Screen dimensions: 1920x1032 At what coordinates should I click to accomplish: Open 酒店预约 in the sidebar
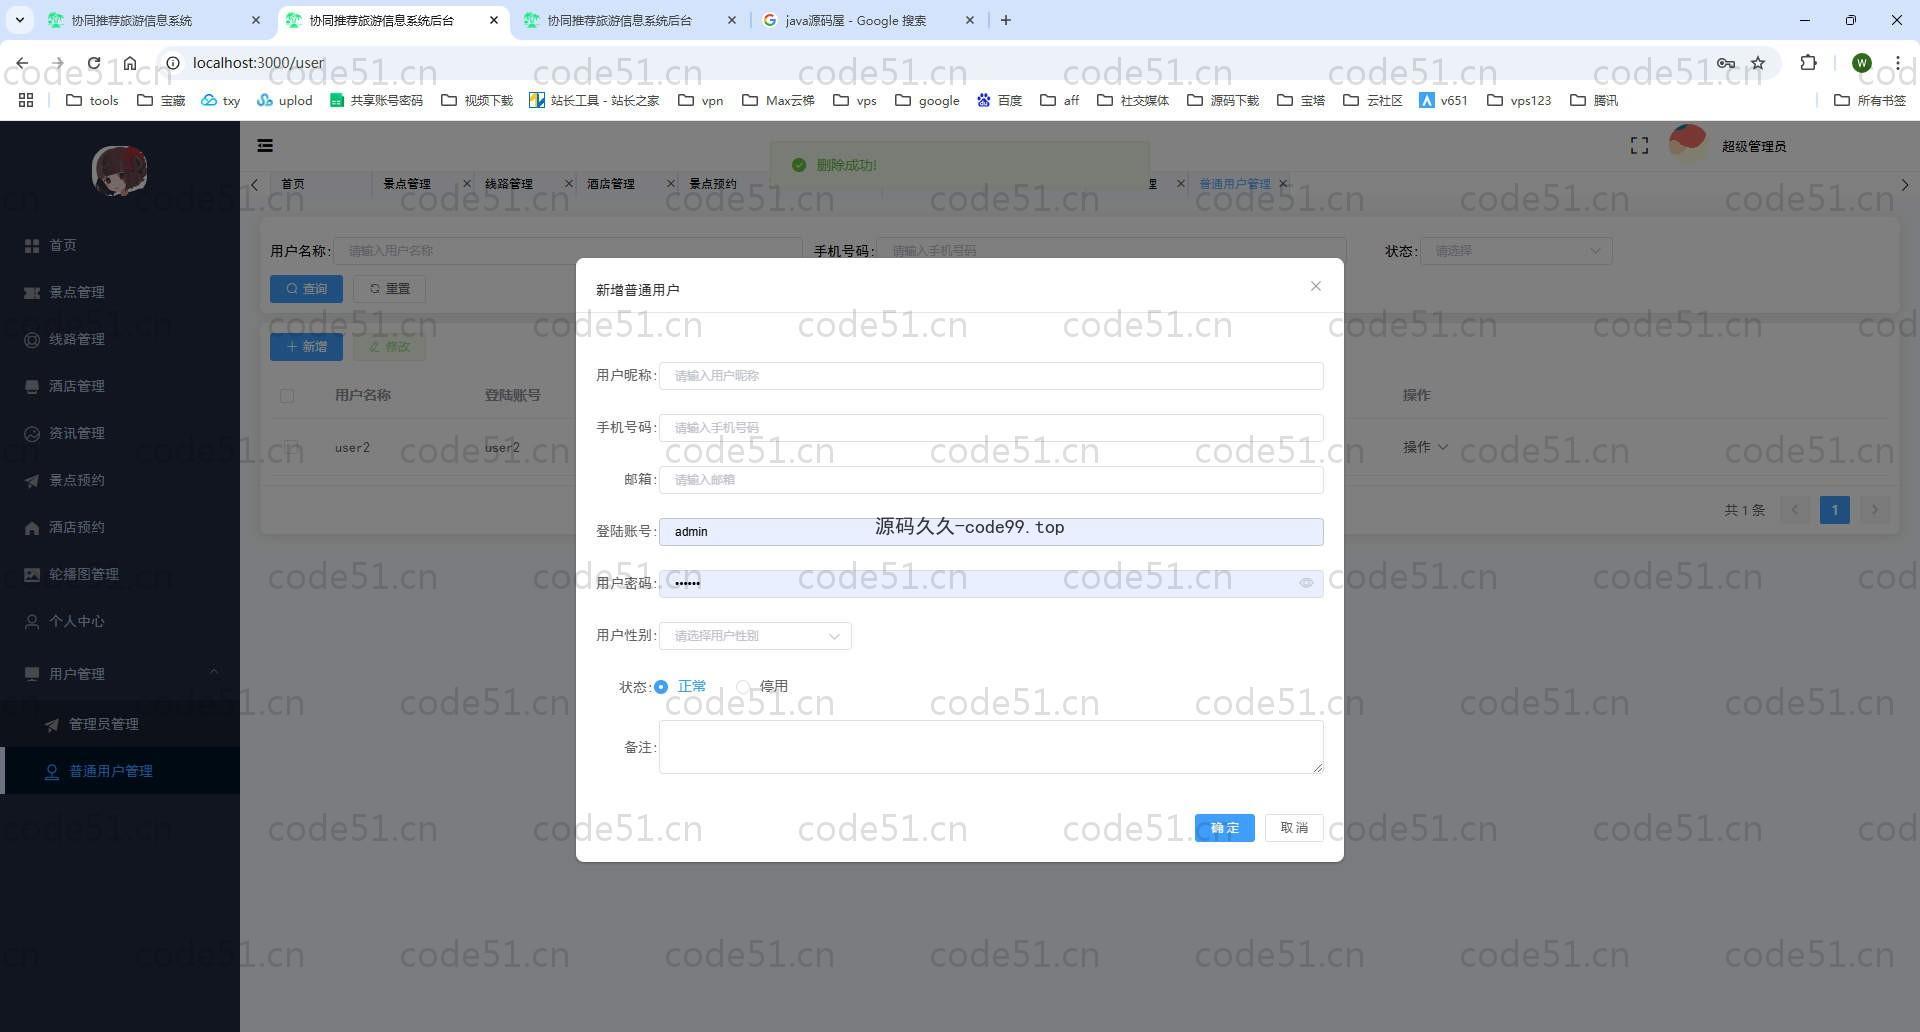click(120, 527)
